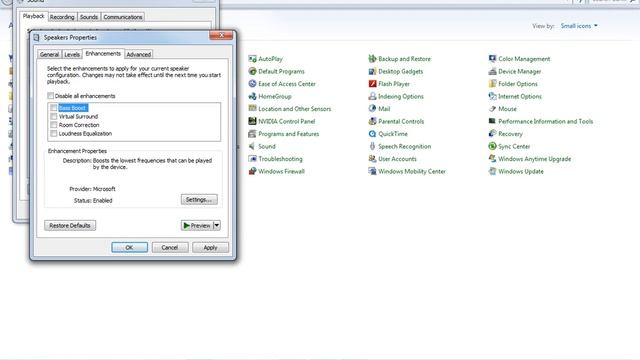Viewport: 640px width, 360px height.
Task: Open the Sync Center icon
Action: (x=492, y=146)
